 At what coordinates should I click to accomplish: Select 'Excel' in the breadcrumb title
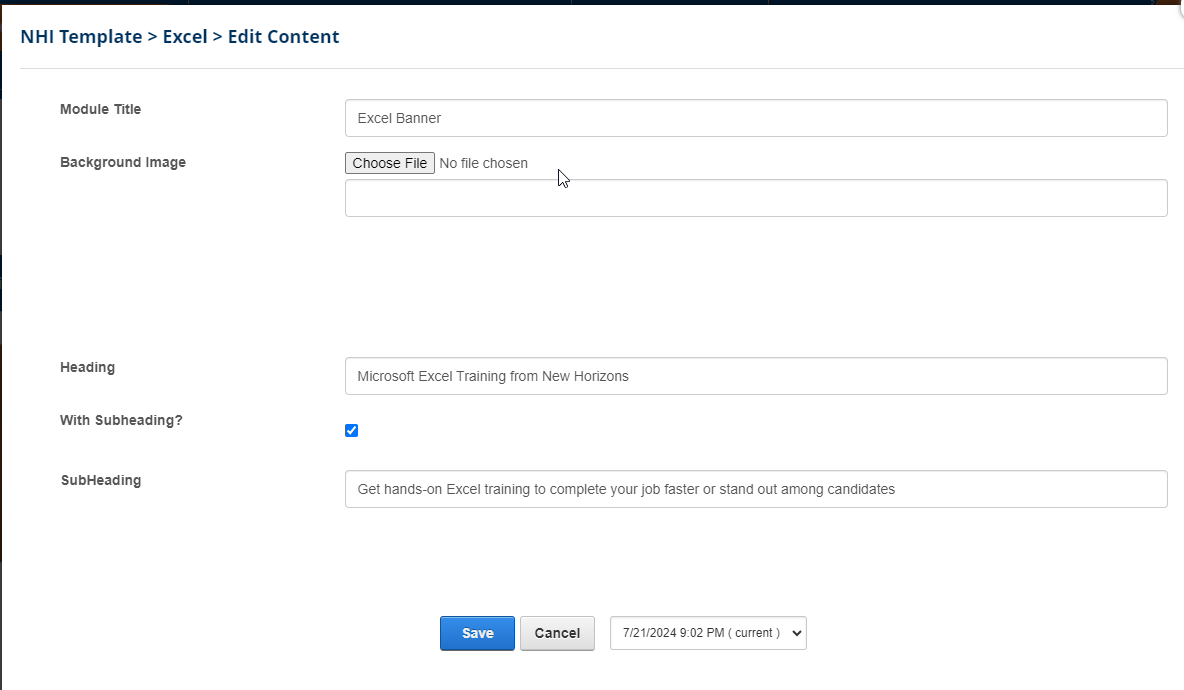[x=185, y=37]
